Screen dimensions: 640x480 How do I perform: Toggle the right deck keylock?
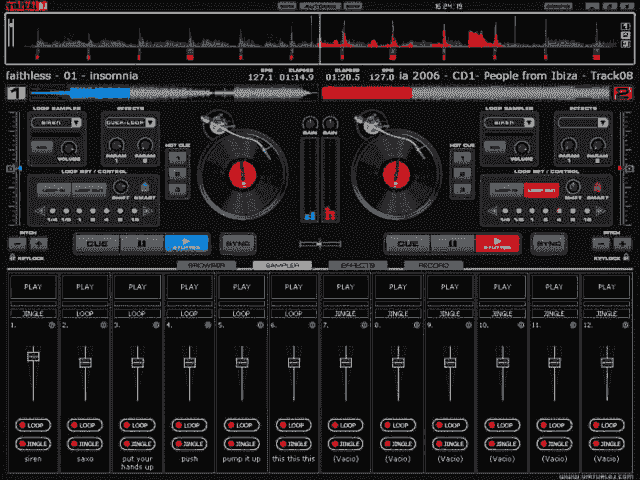(x=611, y=258)
